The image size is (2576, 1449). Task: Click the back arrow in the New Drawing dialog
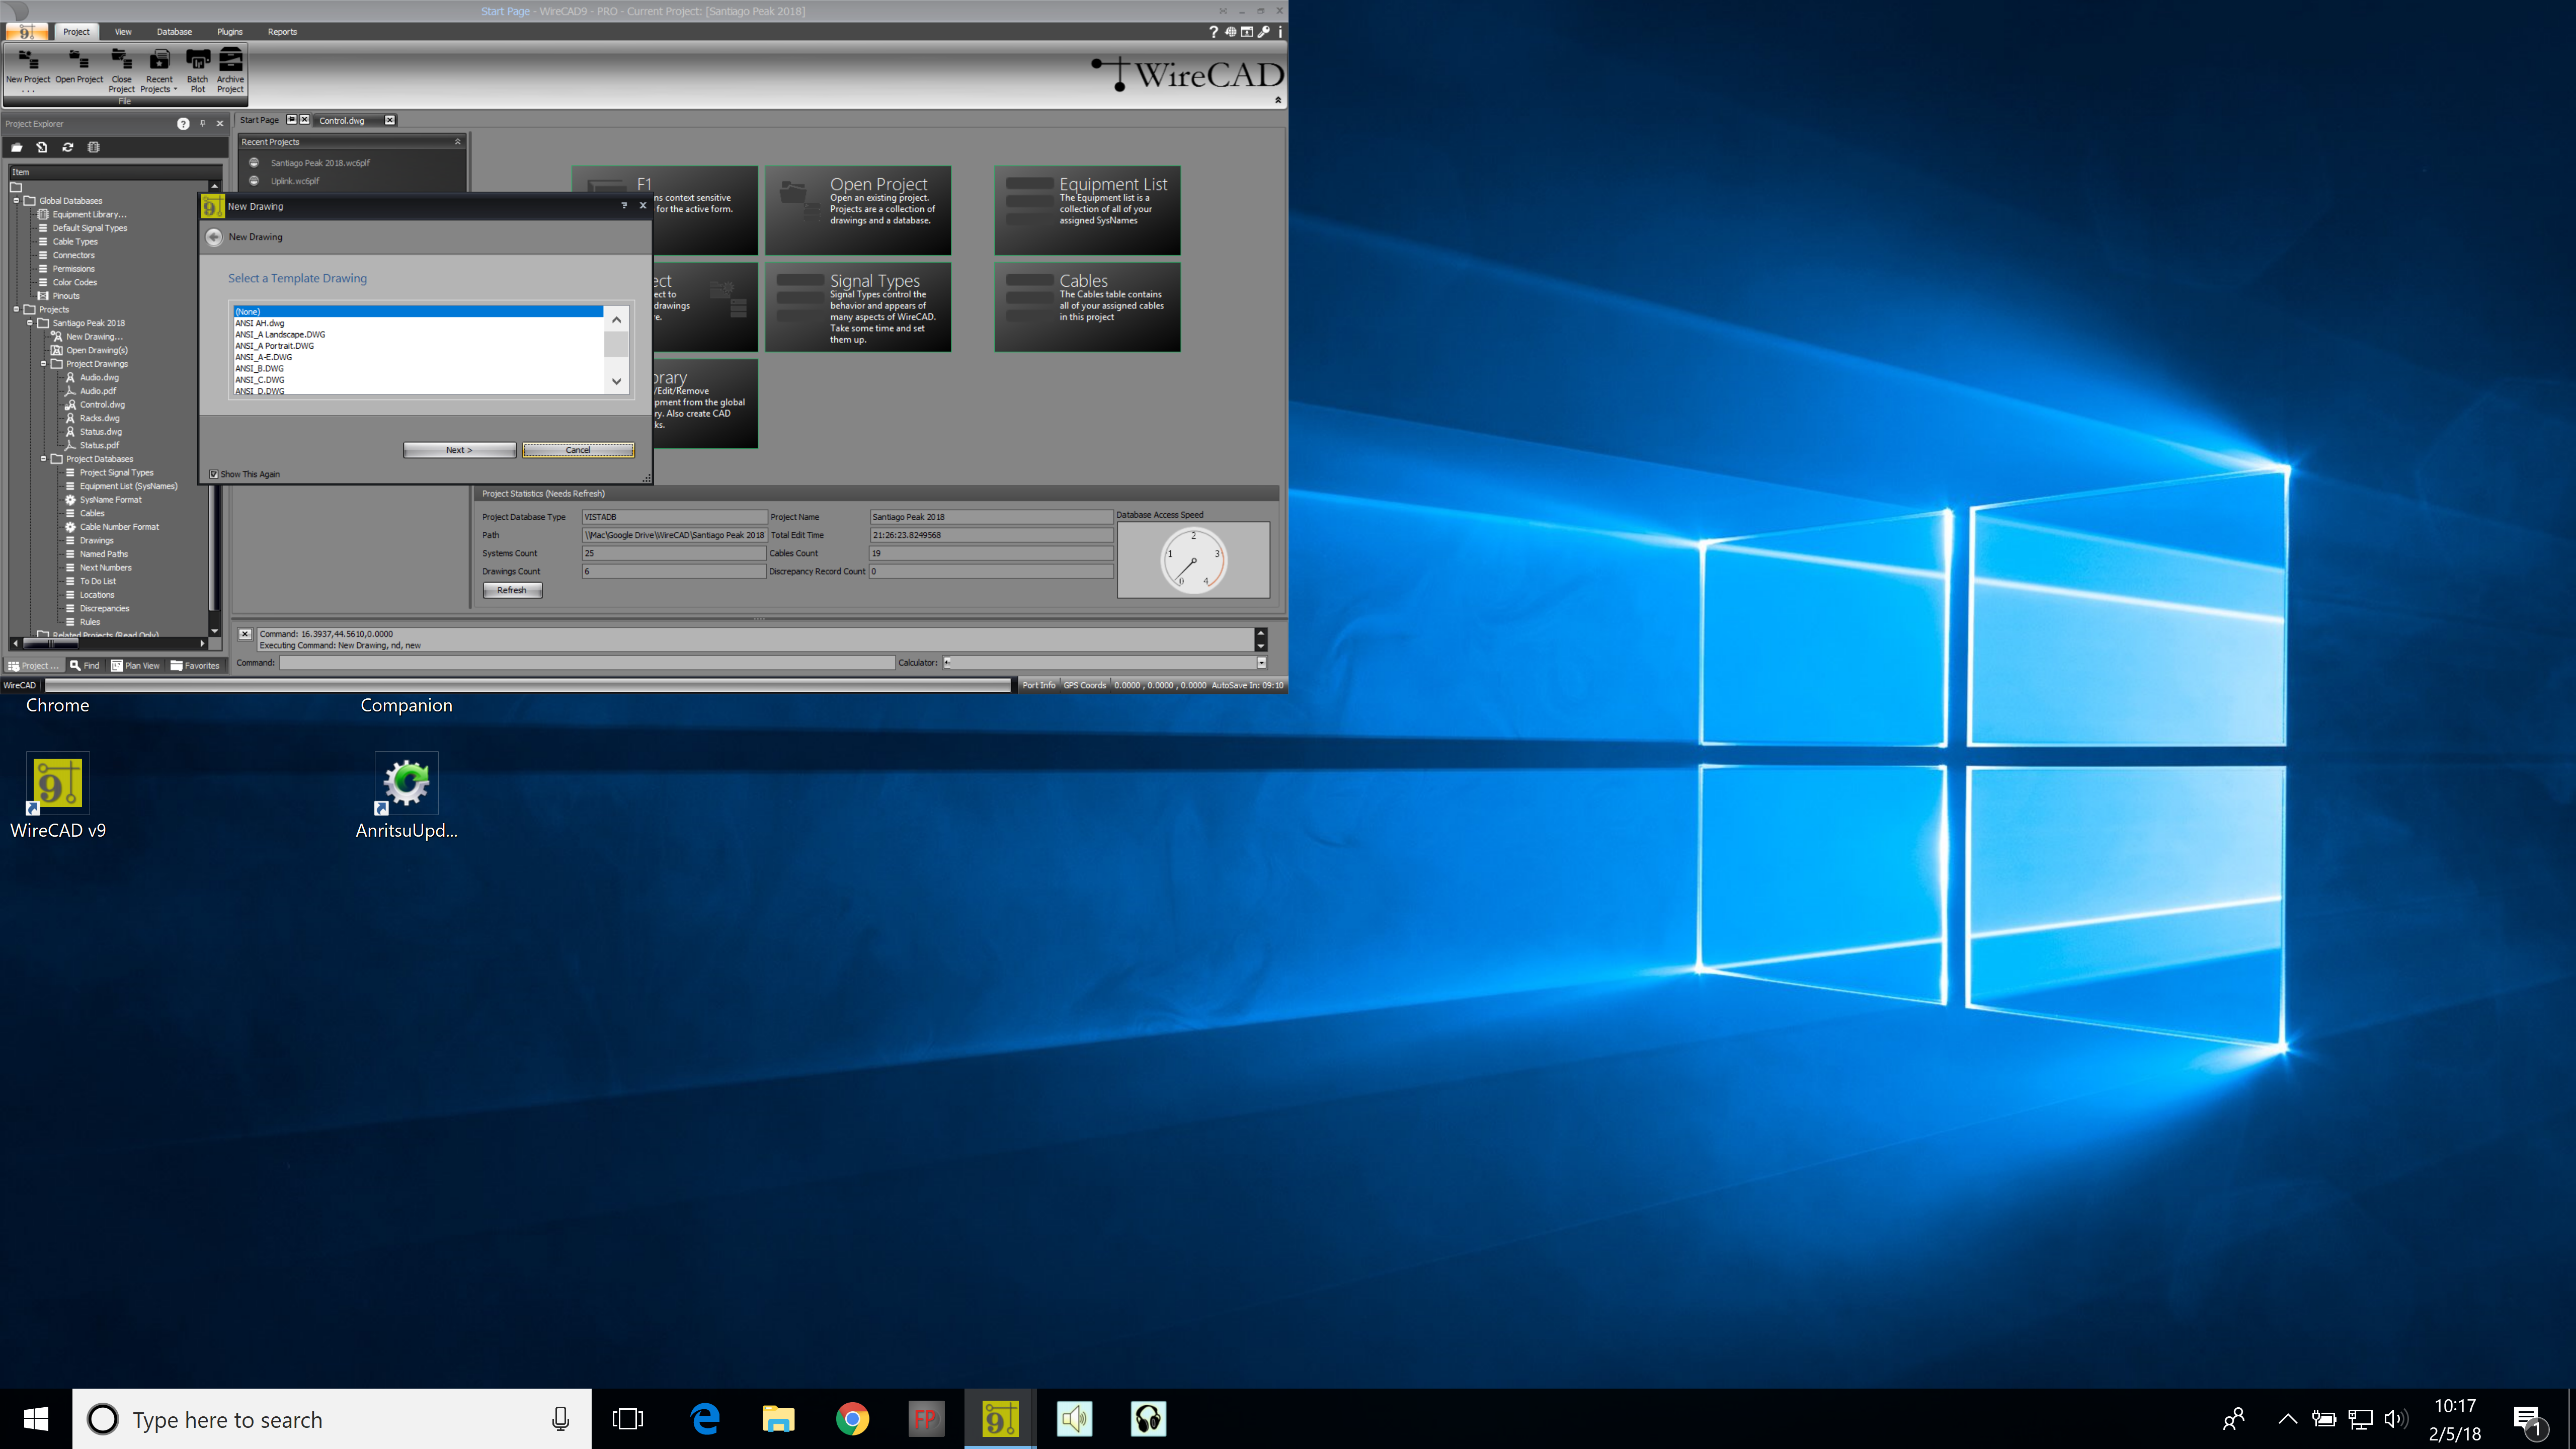pos(214,237)
